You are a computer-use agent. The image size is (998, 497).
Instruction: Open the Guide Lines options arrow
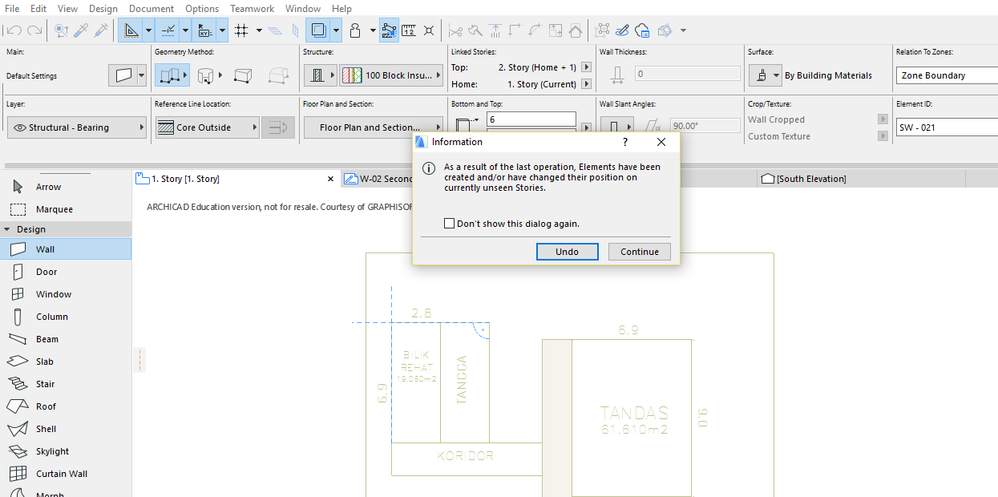coord(149,30)
